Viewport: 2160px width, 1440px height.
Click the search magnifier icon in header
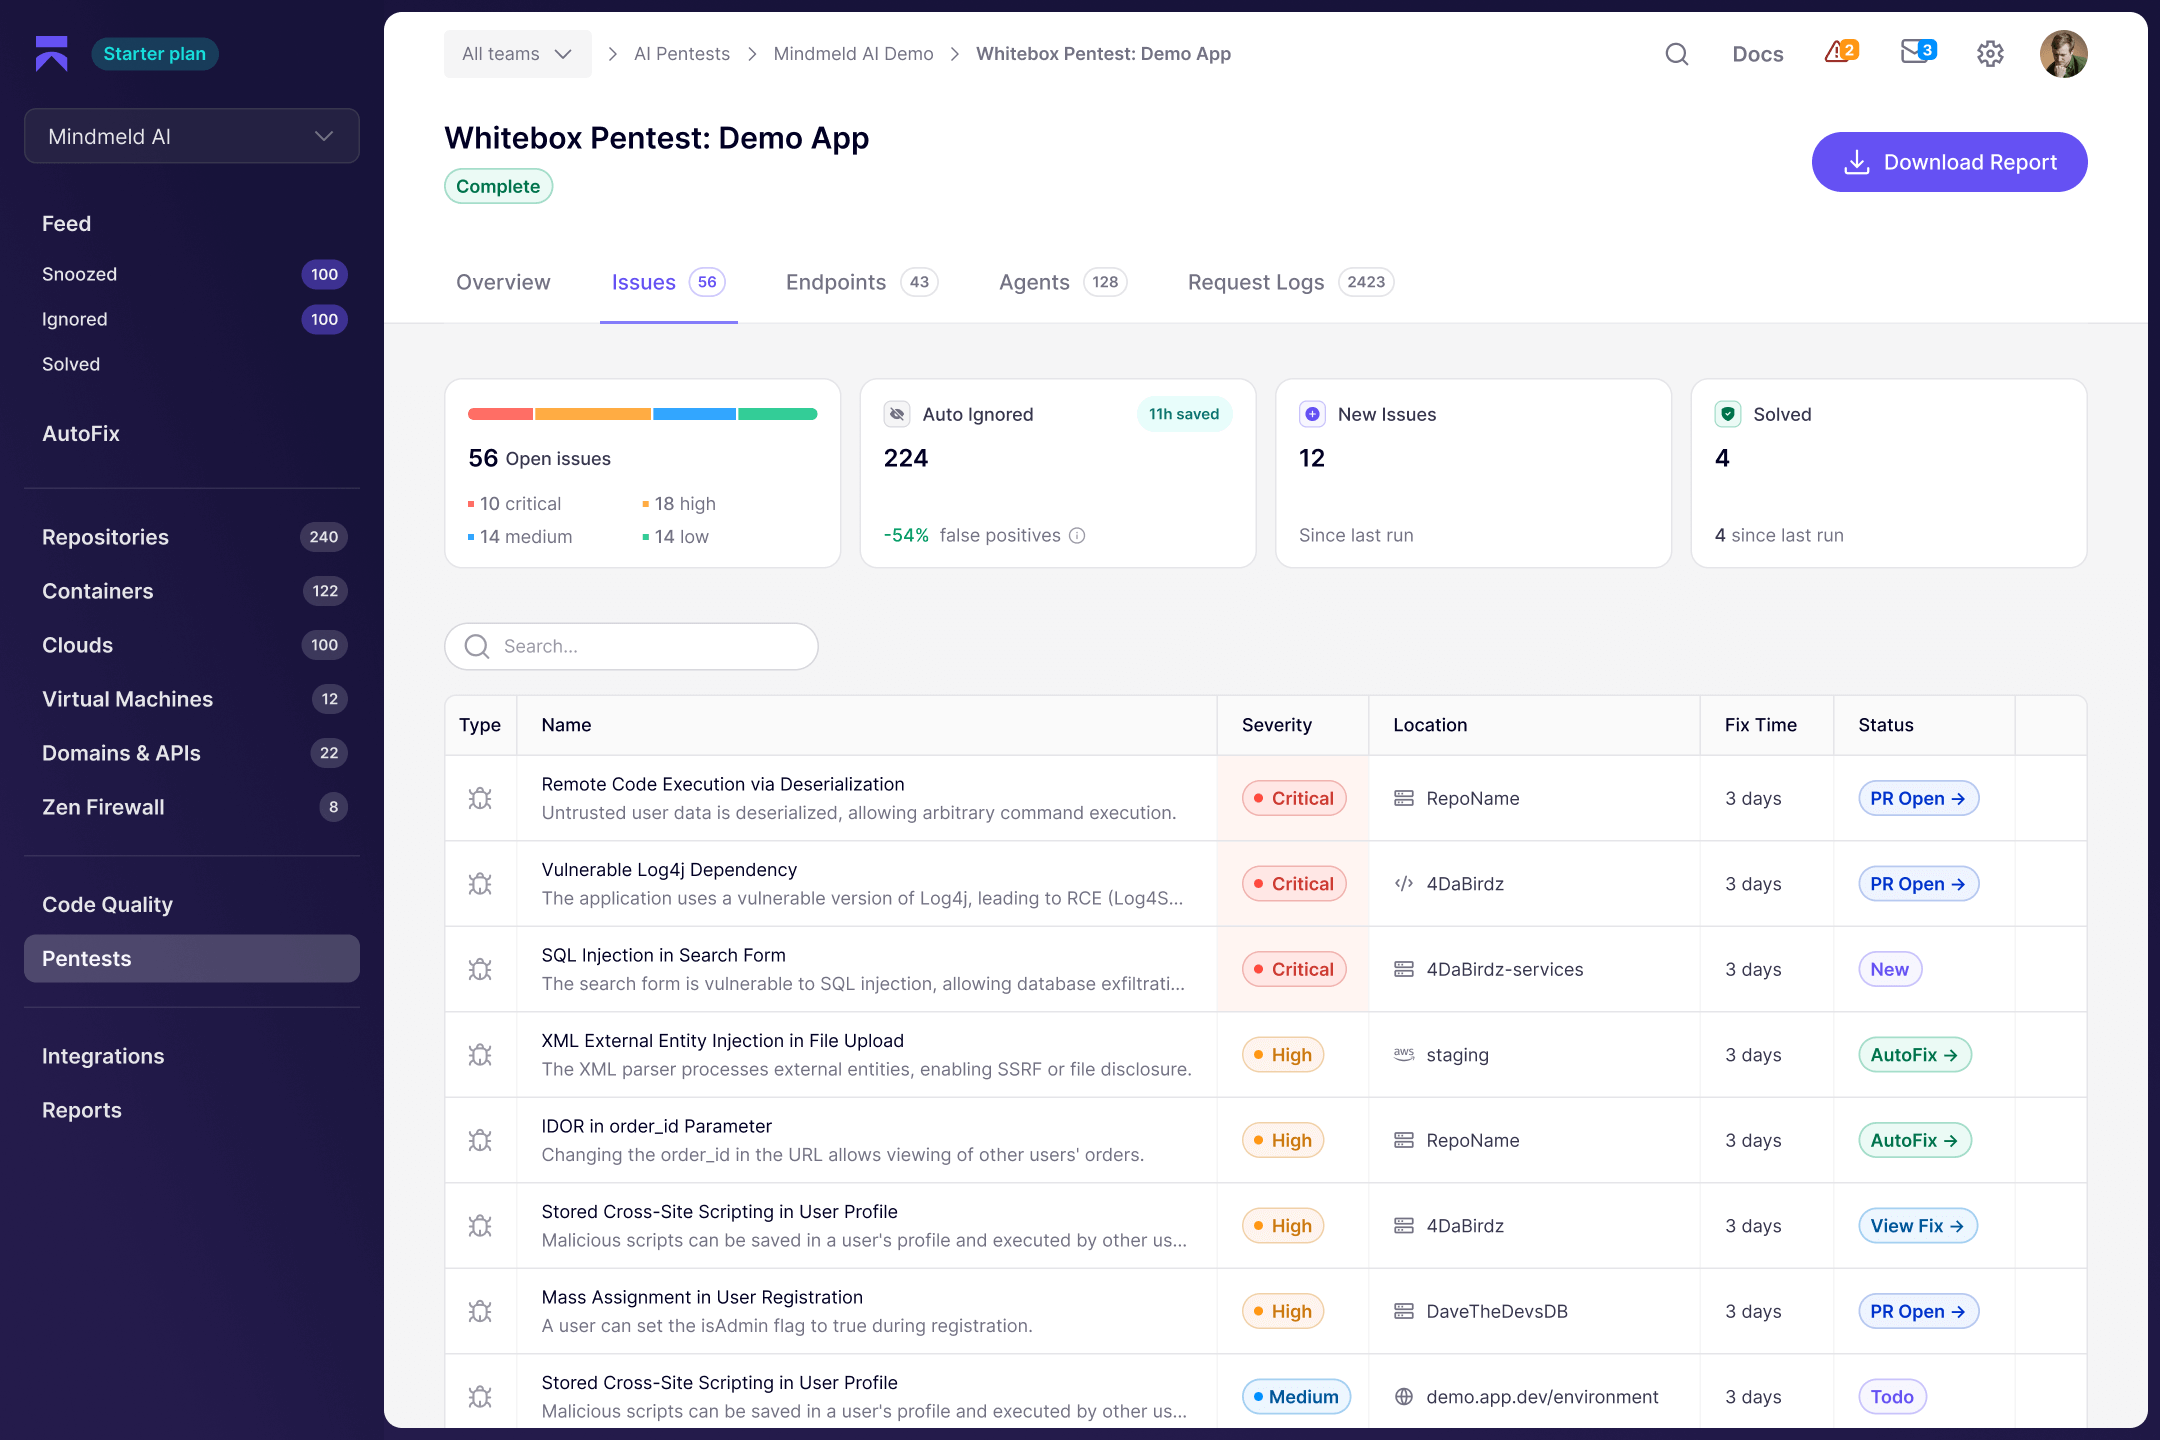pos(1677,54)
